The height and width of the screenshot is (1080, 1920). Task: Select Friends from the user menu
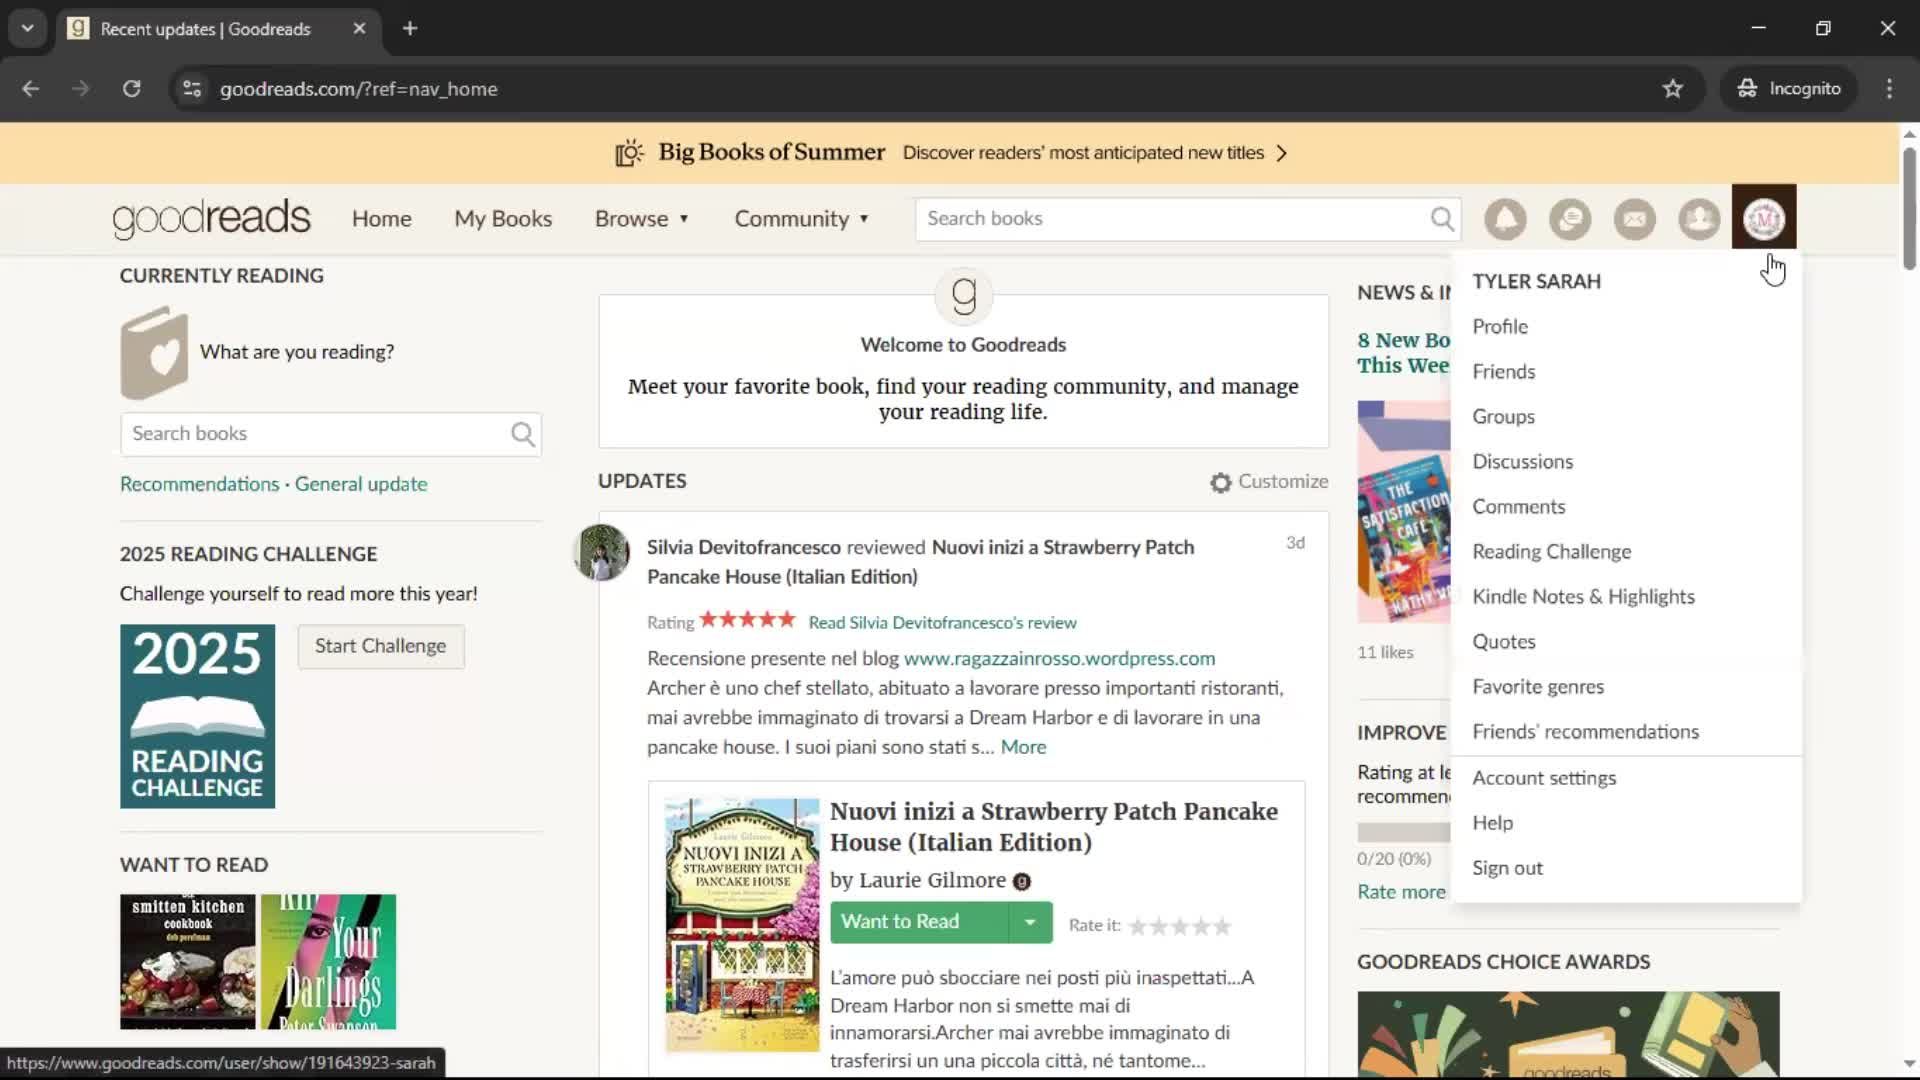[1503, 372]
